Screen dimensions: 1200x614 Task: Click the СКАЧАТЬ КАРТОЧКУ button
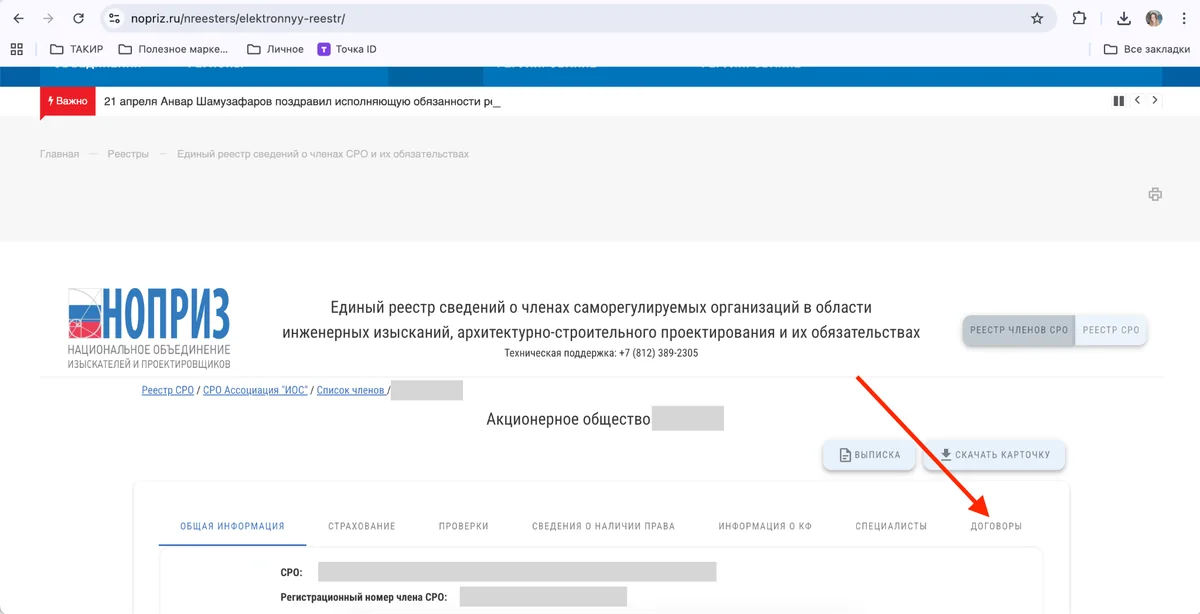click(994, 455)
